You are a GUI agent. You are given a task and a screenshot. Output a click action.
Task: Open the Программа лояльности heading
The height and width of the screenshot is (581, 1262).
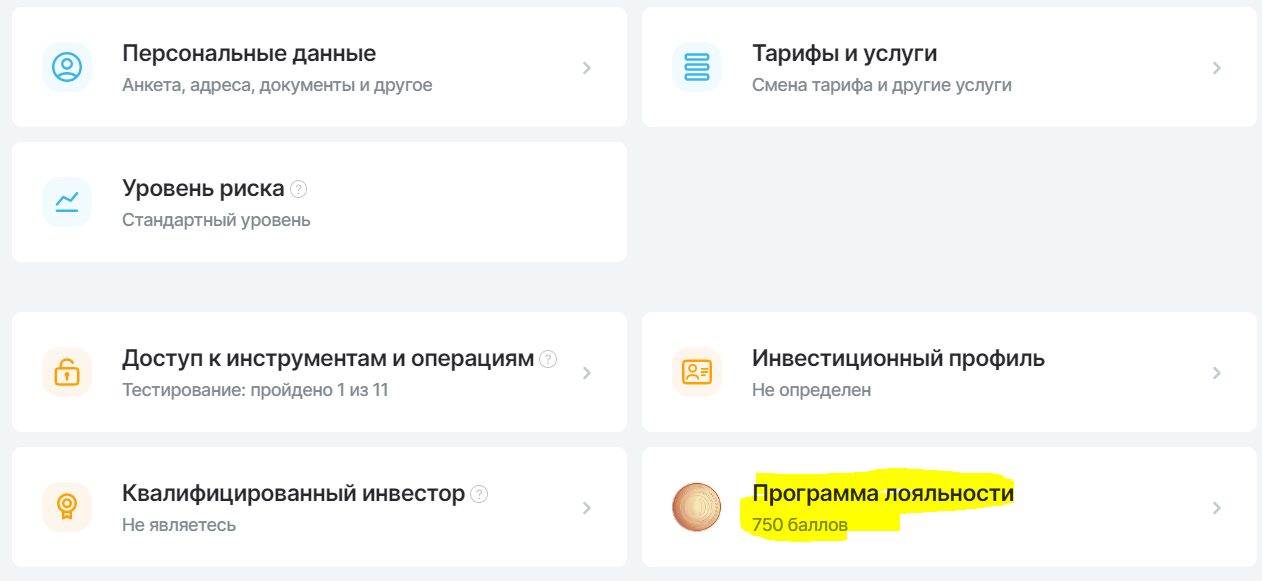tap(883, 493)
